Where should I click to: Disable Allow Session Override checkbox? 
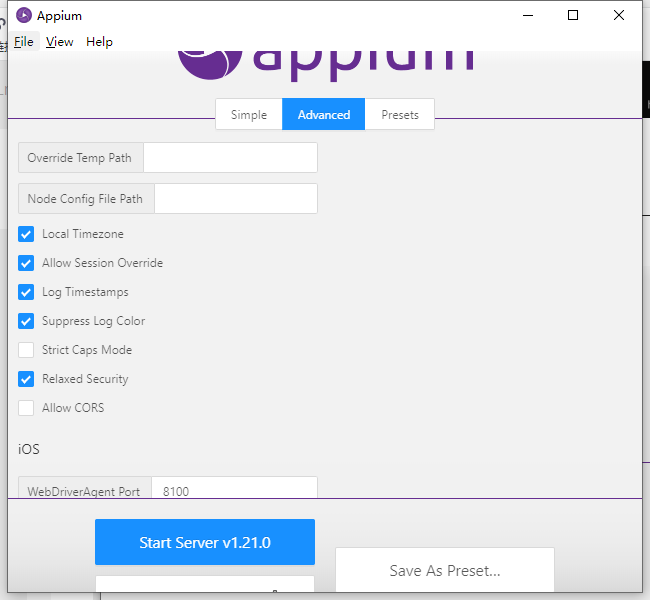tap(26, 263)
